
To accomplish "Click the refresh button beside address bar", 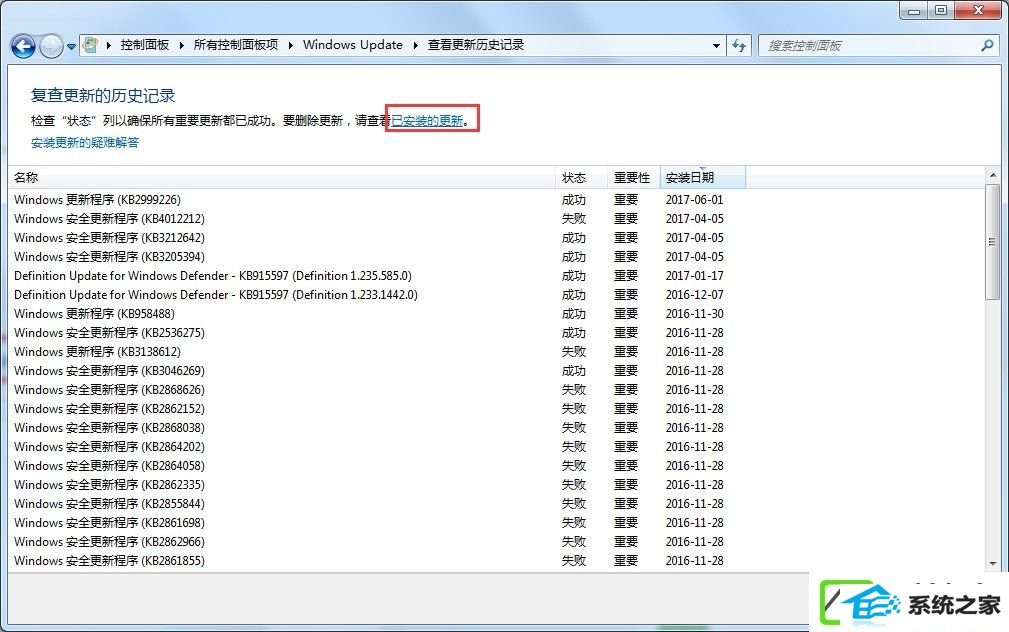I will 739,46.
